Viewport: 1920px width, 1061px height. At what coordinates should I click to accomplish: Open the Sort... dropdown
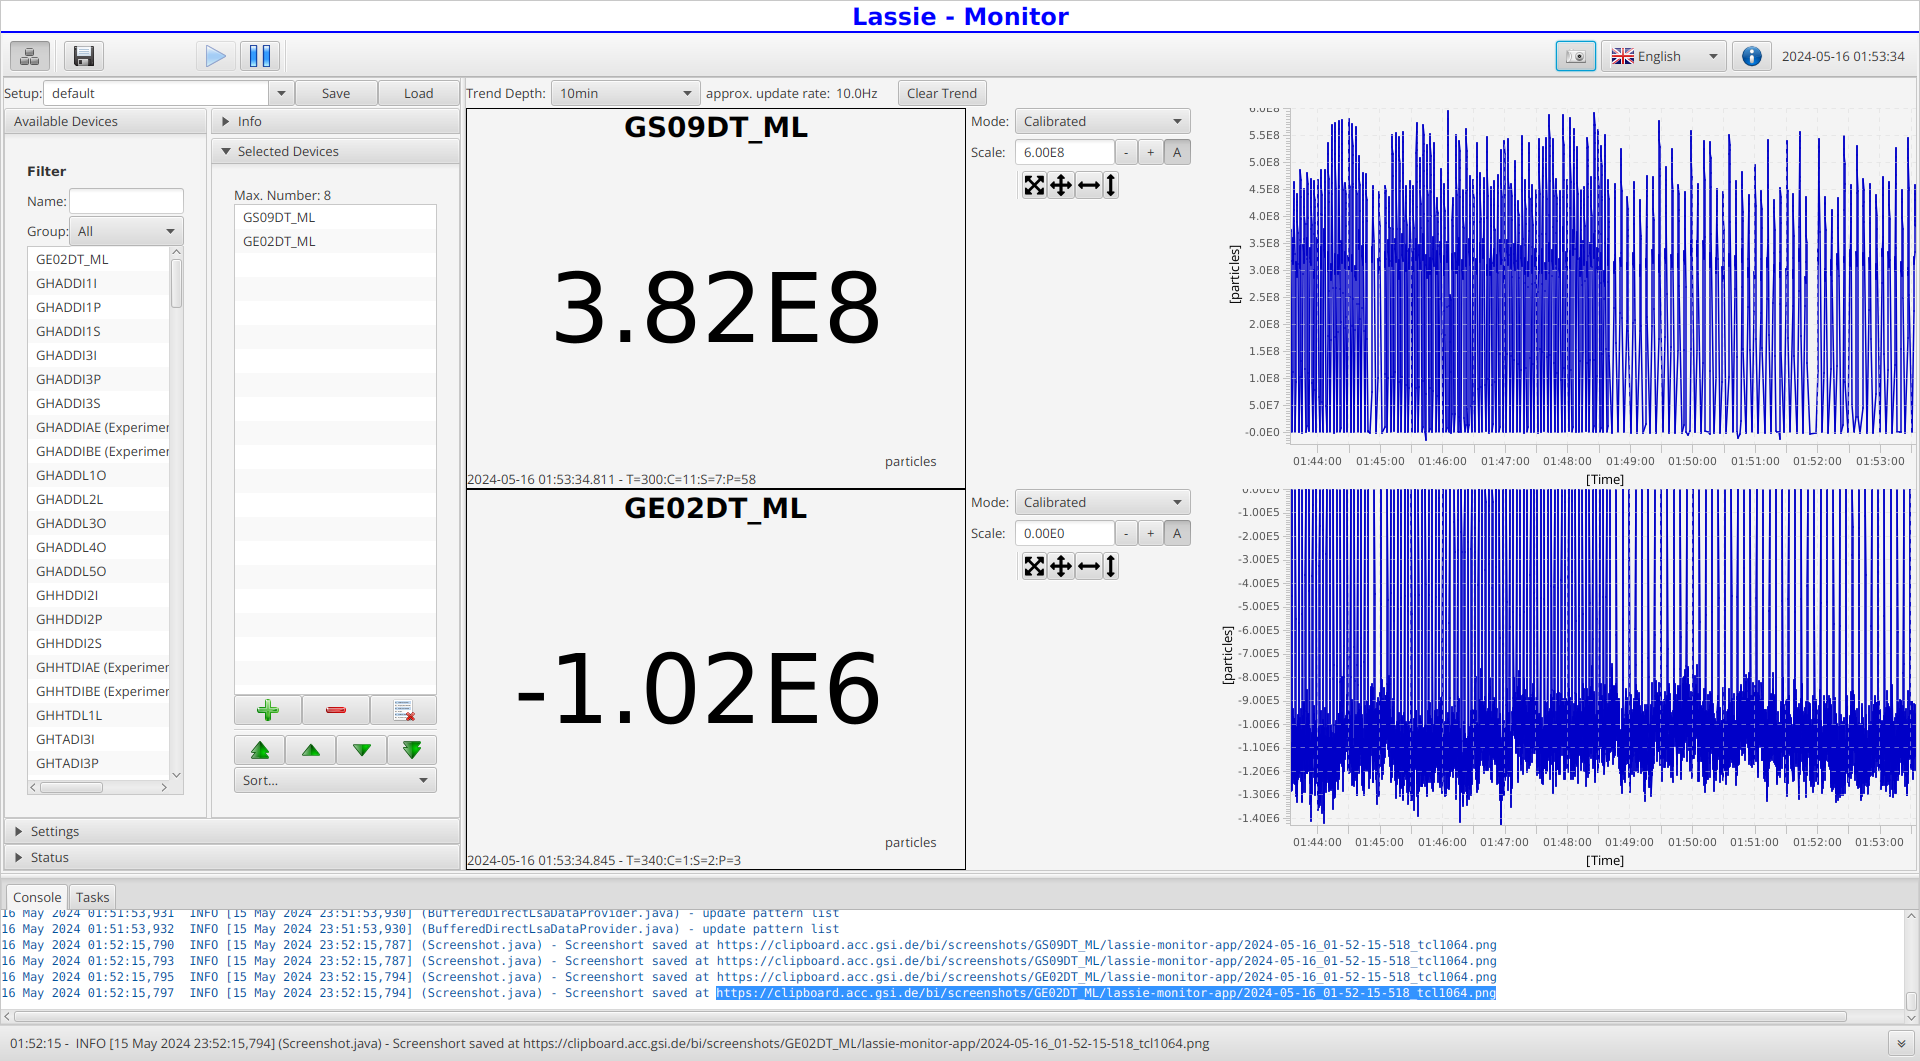pos(335,780)
